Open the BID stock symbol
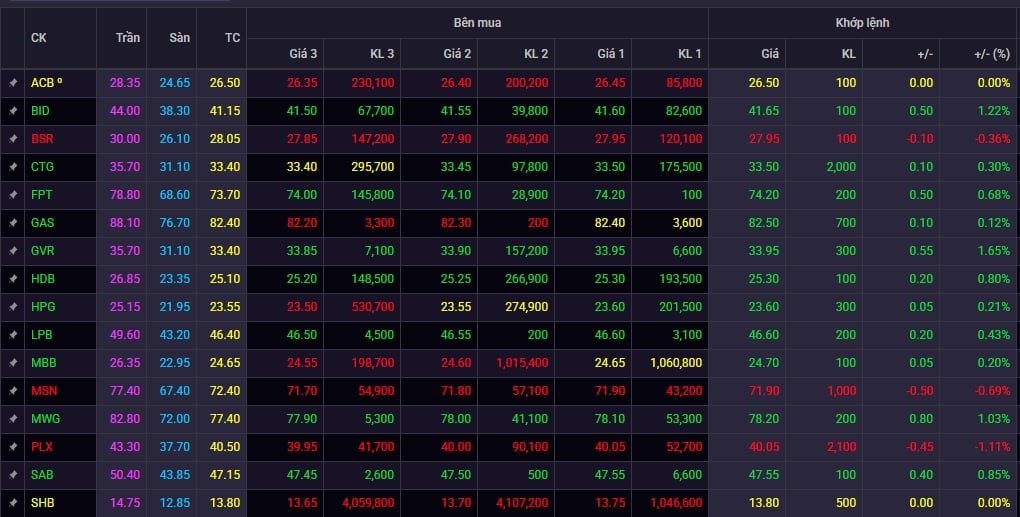 tap(40, 111)
